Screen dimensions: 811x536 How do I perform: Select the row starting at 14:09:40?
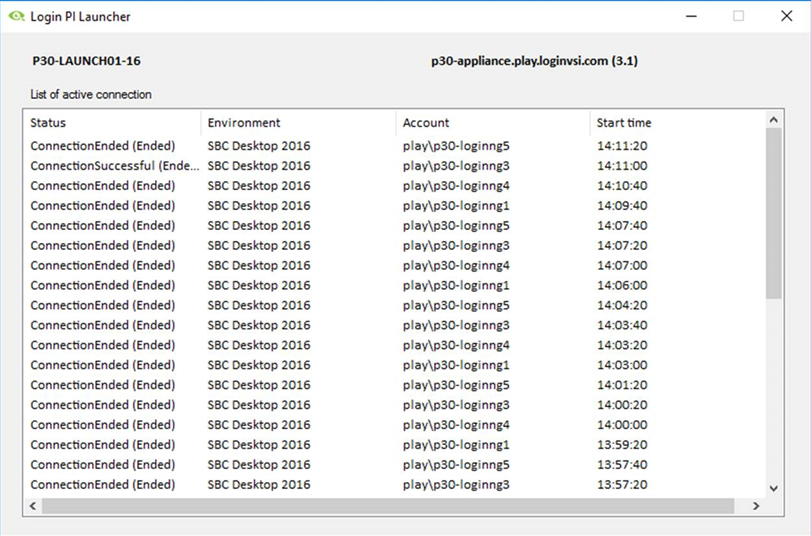pyautogui.click(x=395, y=205)
